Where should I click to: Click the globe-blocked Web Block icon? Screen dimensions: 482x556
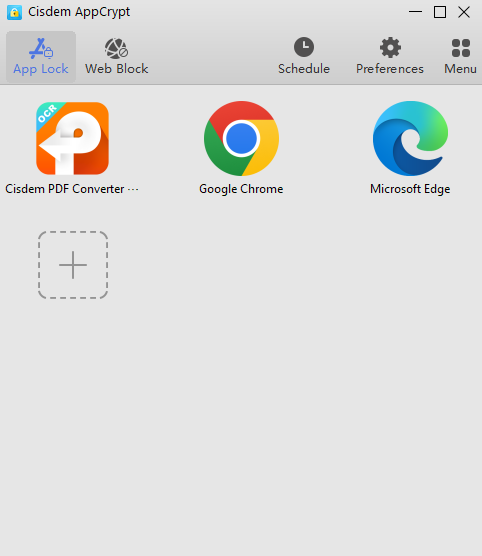116,48
